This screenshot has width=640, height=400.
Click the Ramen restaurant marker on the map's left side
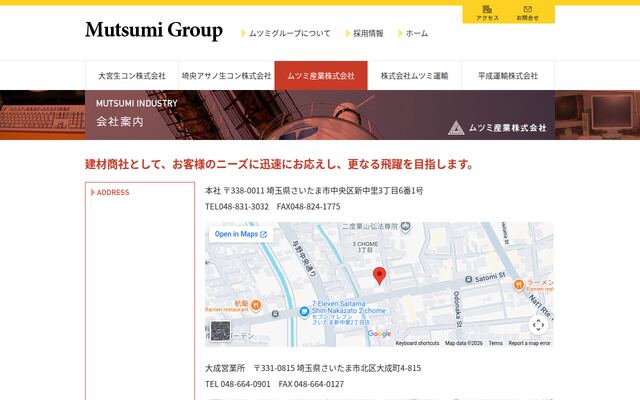pos(256,305)
